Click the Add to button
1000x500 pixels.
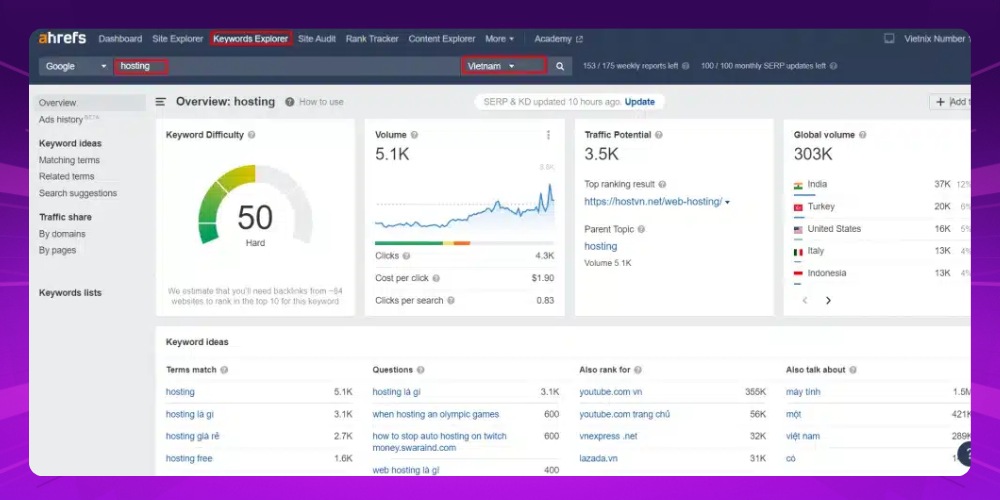950,102
